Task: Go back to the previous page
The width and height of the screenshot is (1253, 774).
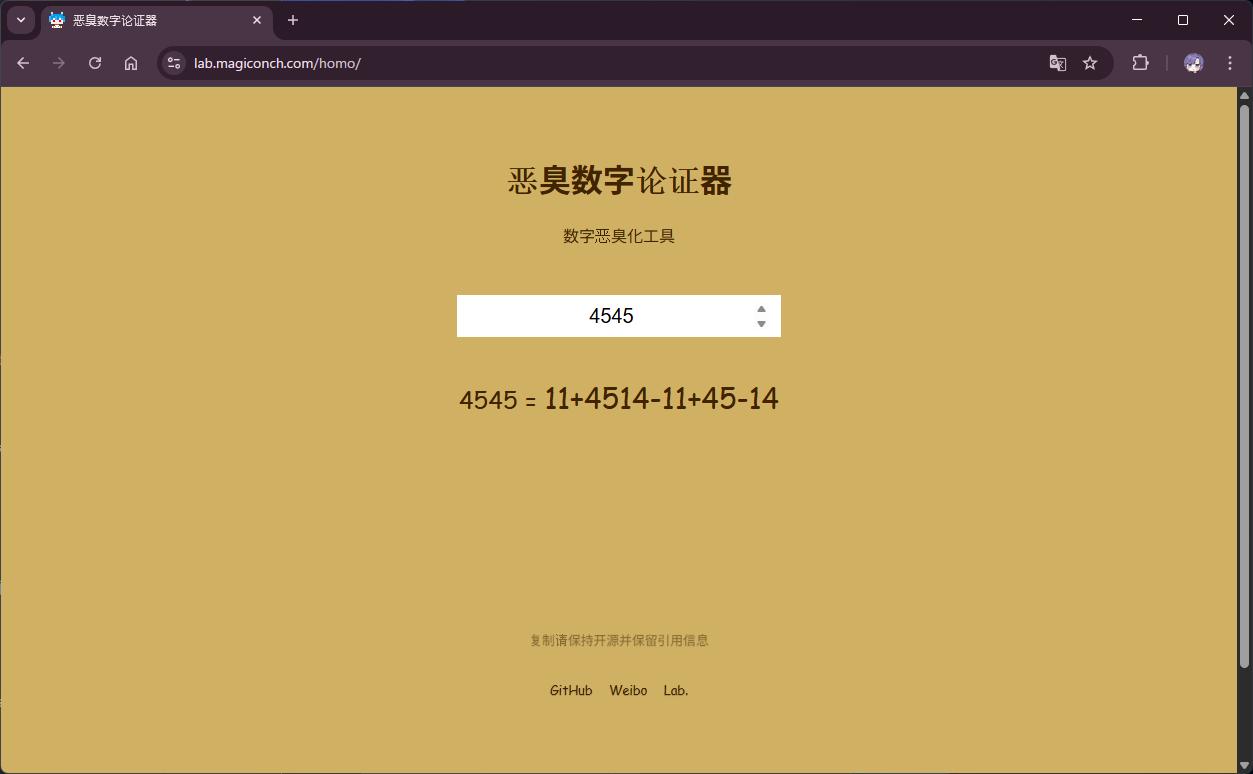Action: click(23, 63)
